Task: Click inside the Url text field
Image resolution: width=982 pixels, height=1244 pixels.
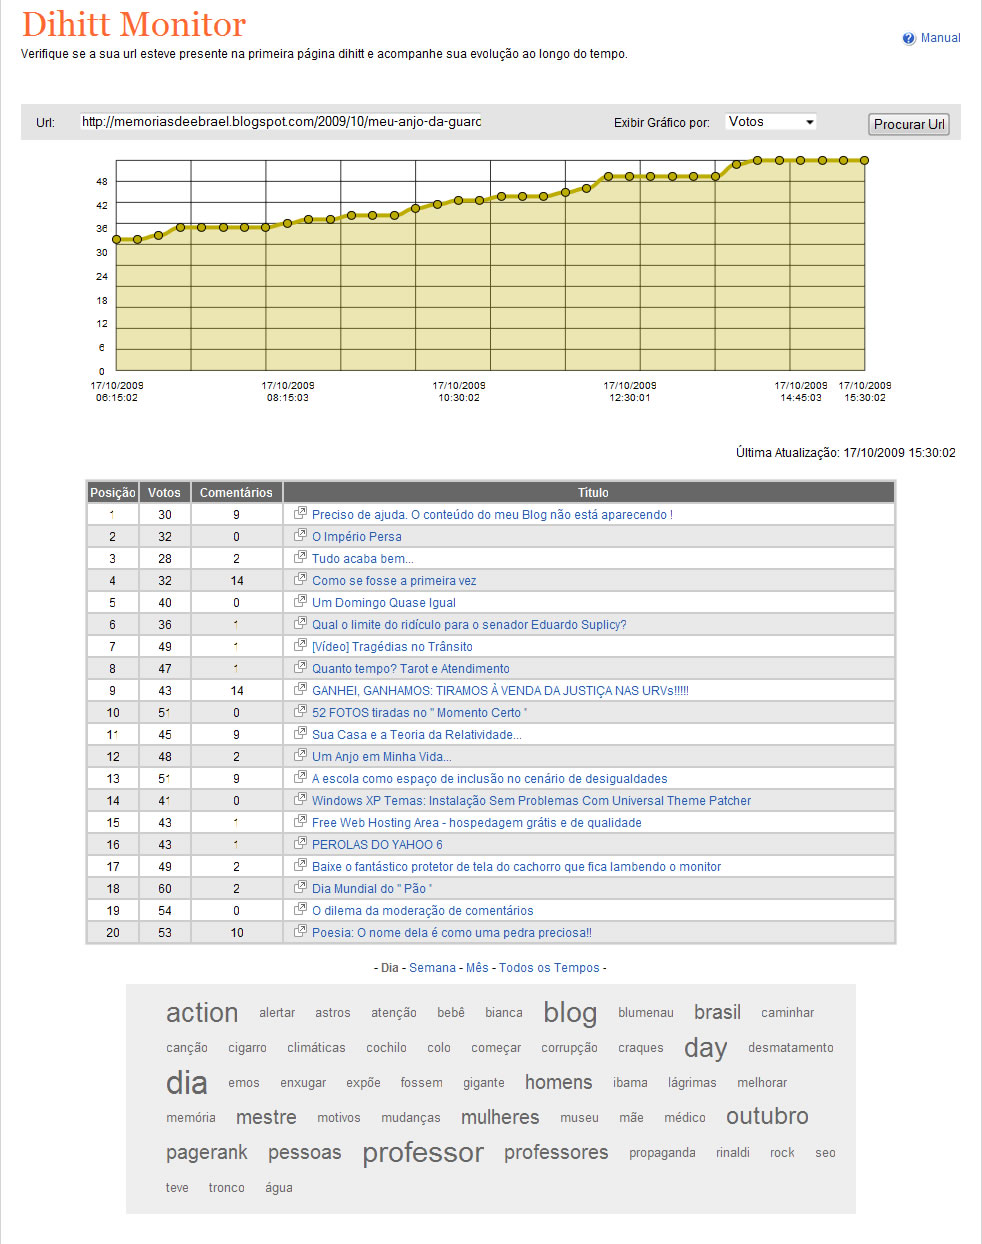Action: (281, 122)
